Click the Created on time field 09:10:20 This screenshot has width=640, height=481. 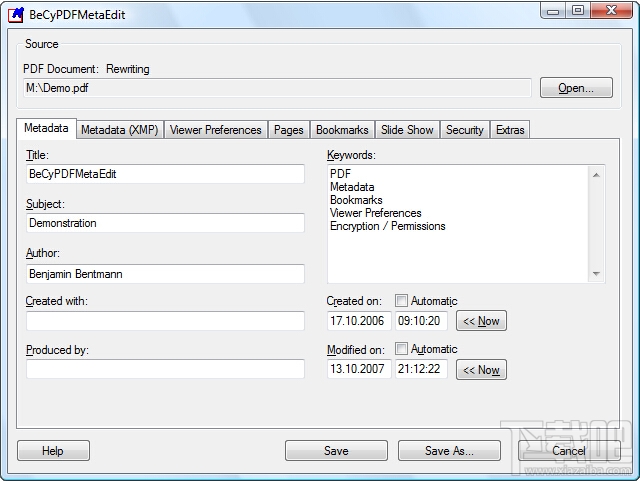(421, 321)
